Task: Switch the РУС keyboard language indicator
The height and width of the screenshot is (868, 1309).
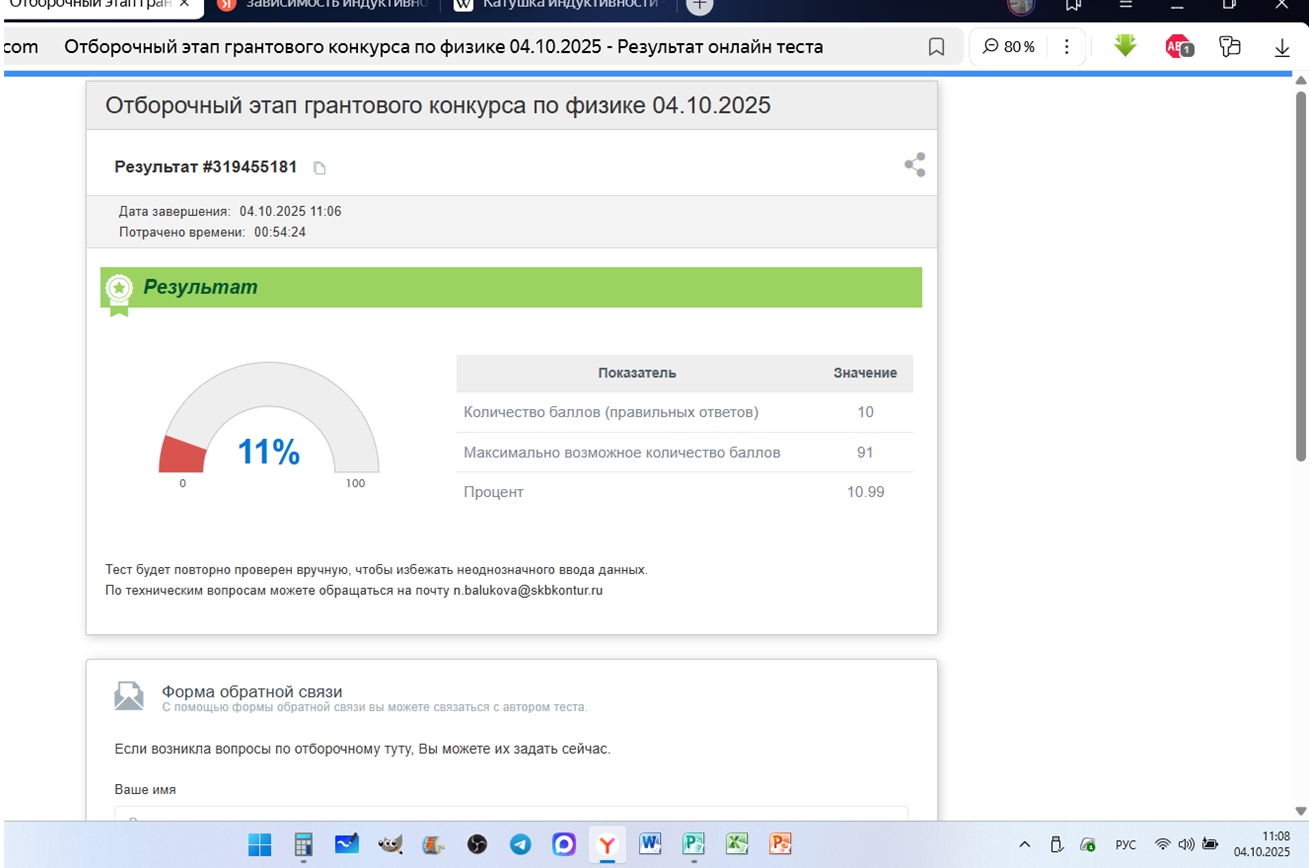Action: coord(1125,845)
